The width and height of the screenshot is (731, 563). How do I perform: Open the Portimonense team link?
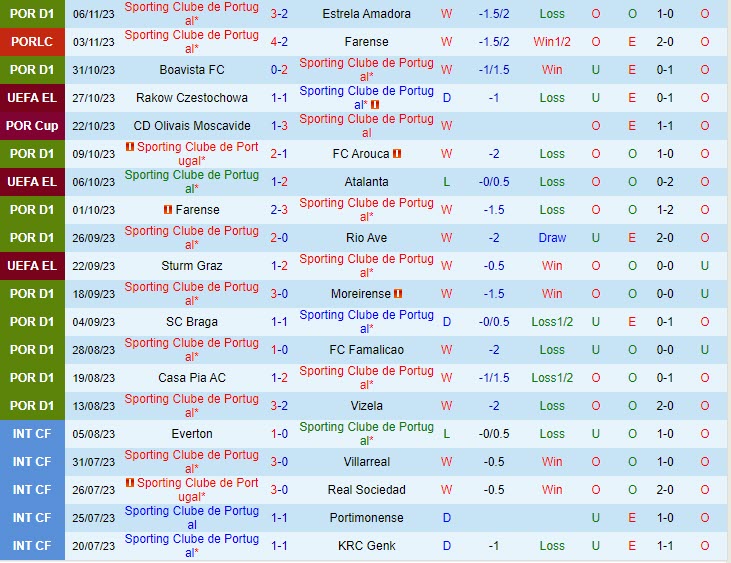366,518
